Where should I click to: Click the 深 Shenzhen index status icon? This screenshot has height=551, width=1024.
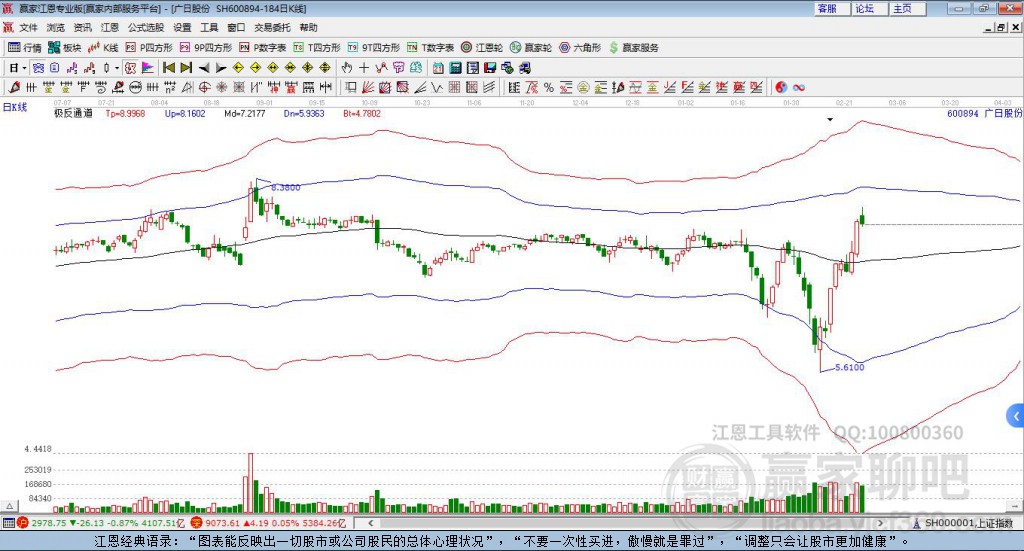pyautogui.click(x=197, y=523)
